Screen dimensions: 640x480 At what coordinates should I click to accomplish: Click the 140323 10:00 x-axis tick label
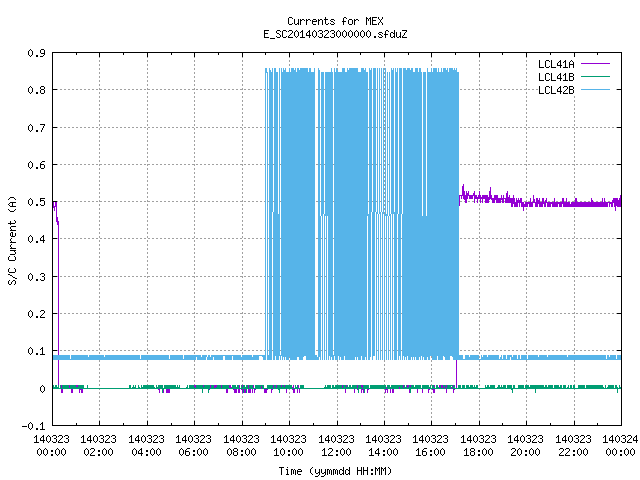(x=288, y=445)
